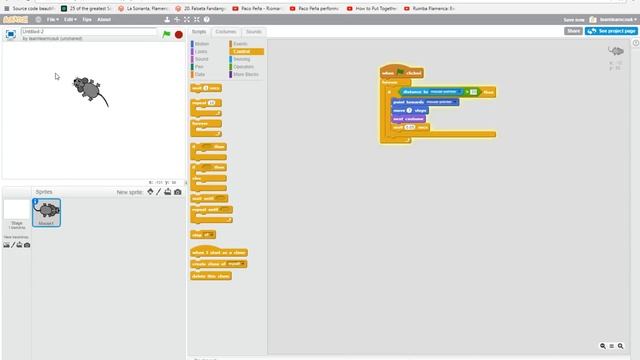
Task: Select the Looks block category
Action: (200, 51)
